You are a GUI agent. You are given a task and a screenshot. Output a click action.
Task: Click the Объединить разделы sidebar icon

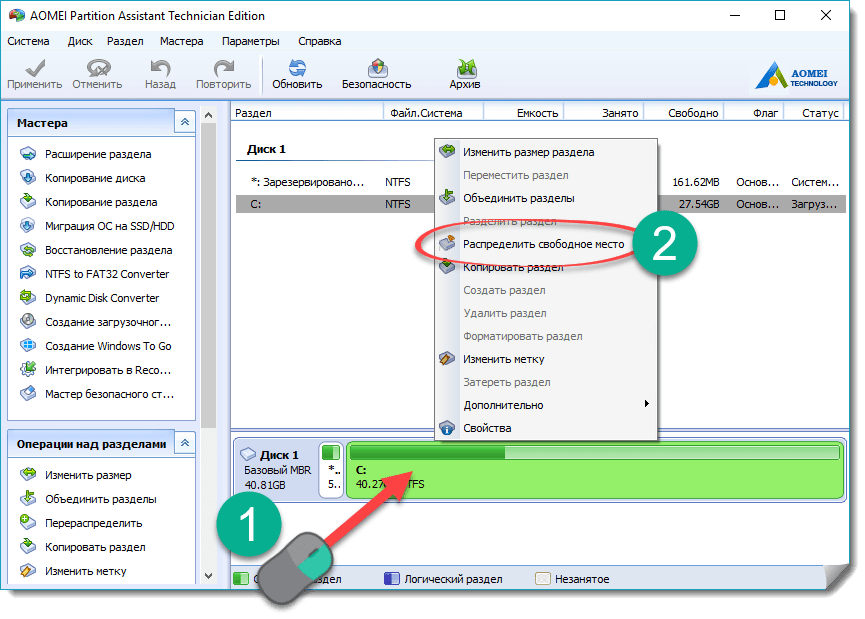(x=28, y=499)
